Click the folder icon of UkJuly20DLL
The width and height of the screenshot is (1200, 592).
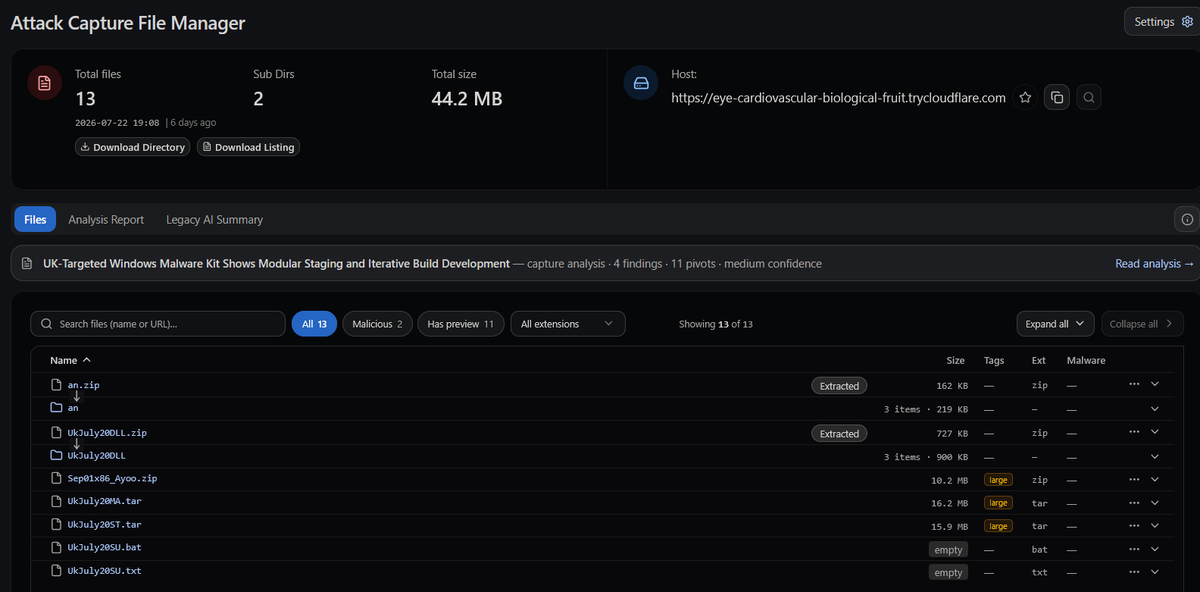(56, 456)
